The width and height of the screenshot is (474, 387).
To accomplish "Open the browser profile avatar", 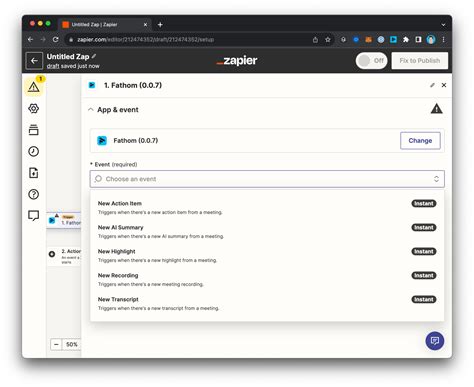I will [x=431, y=40].
